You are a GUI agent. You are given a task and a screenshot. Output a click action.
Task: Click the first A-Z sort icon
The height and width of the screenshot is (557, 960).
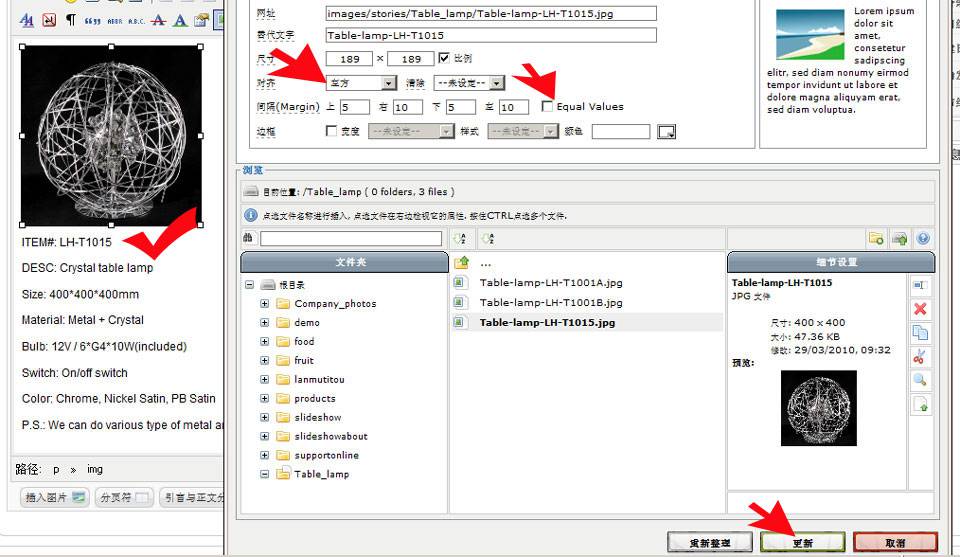459,238
